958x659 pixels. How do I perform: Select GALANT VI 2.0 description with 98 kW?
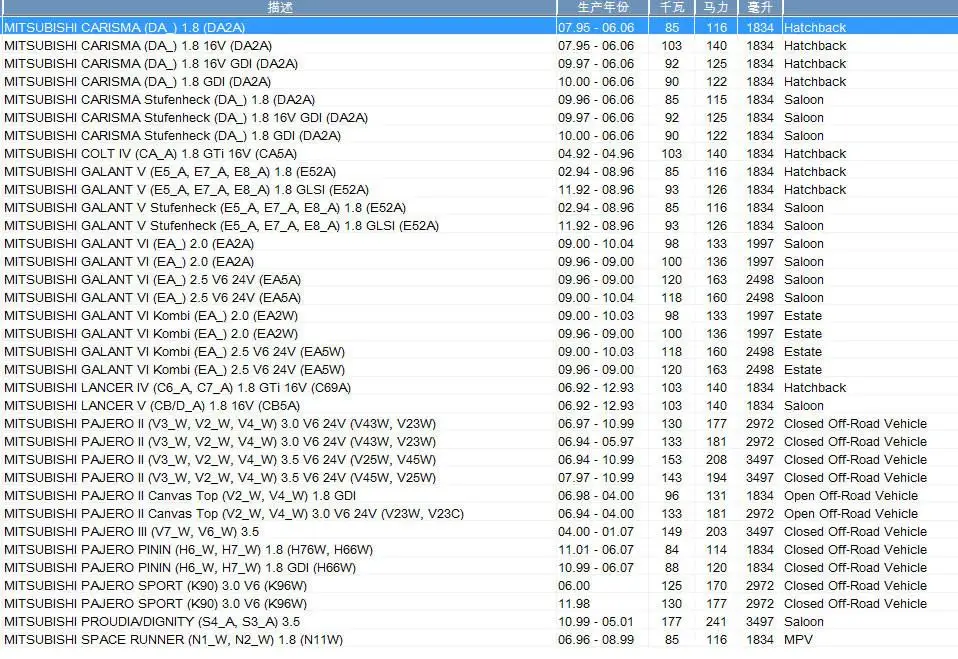(129, 244)
